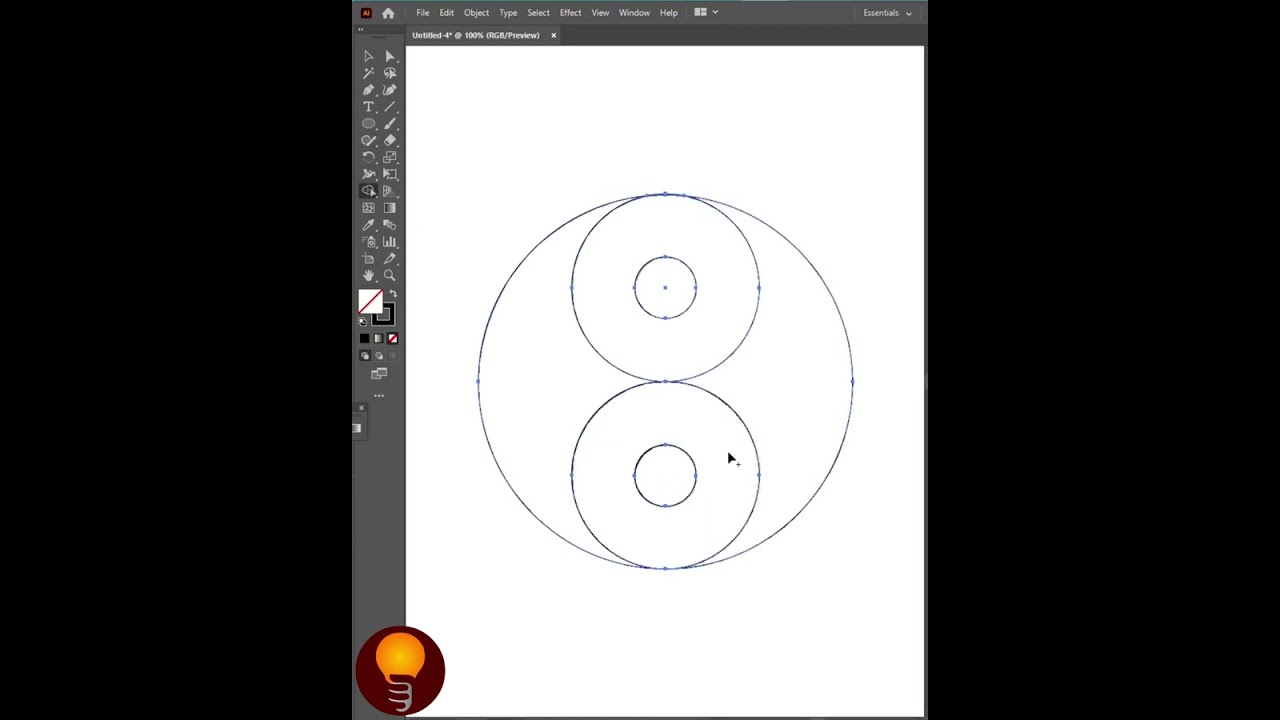Activate the Perspective Grid tool

390,191
